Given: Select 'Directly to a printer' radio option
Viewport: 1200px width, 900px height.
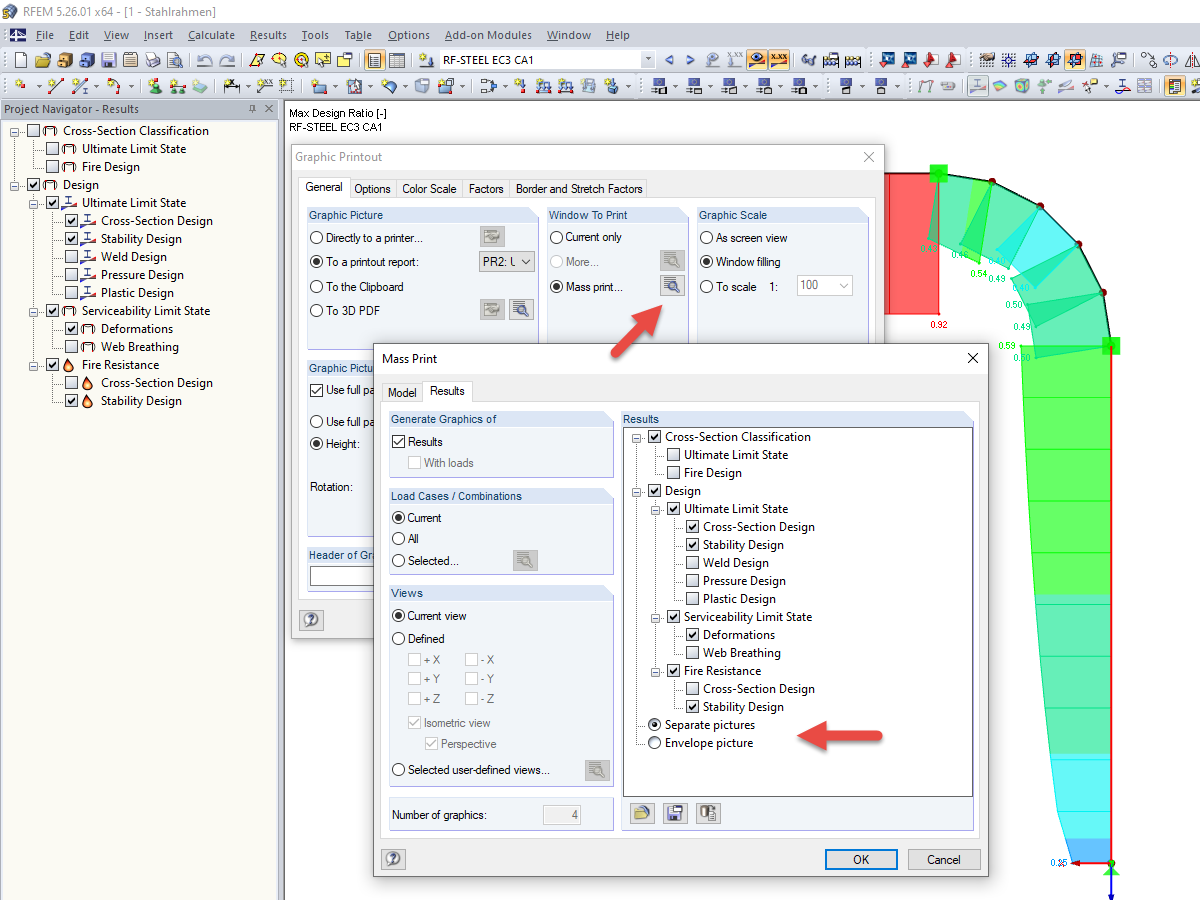Looking at the screenshot, I should (317, 238).
